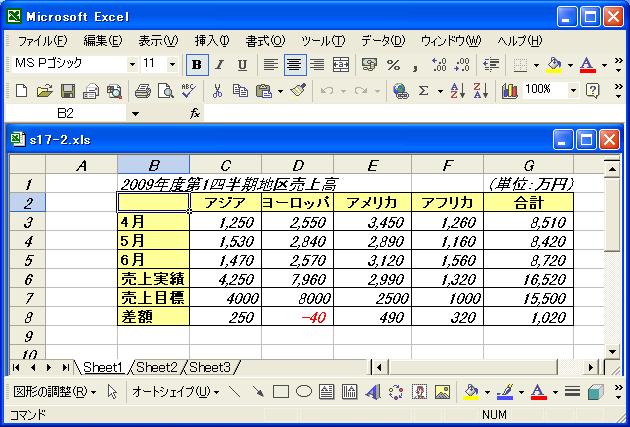Open AutoSum dropdown arrow
The image size is (630, 427).
[x=440, y=92]
